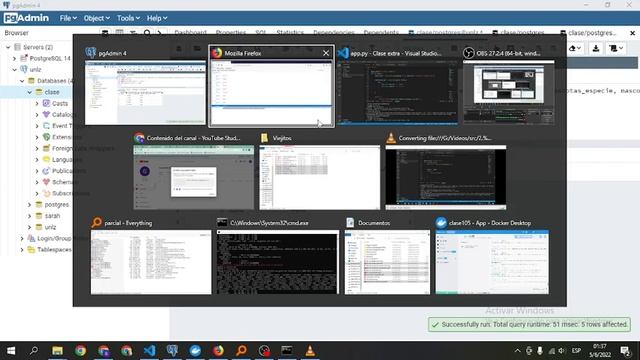Viewport: 640px width, 360px height.
Task: Open File Explorer from the taskbar
Action: click(x=57, y=351)
